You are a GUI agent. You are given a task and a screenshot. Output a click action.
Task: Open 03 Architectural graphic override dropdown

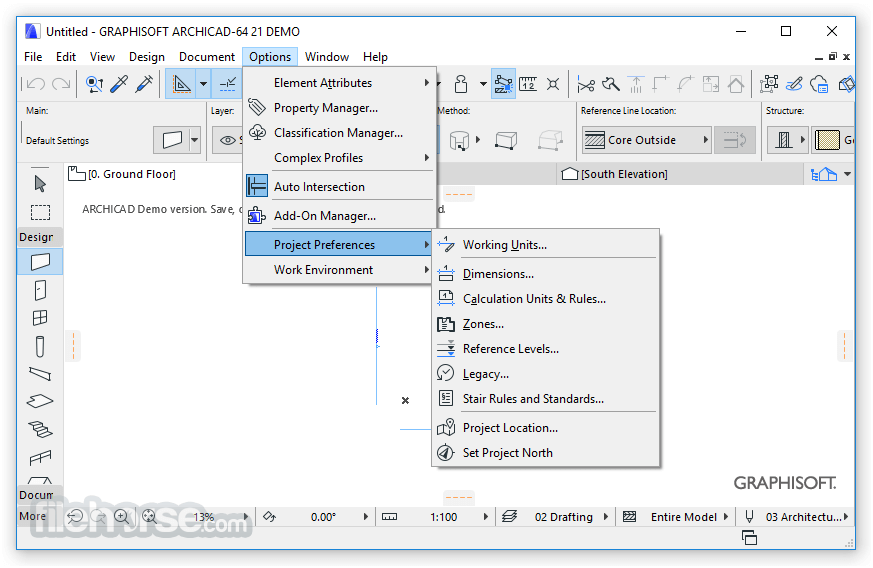pyautogui.click(x=846, y=517)
